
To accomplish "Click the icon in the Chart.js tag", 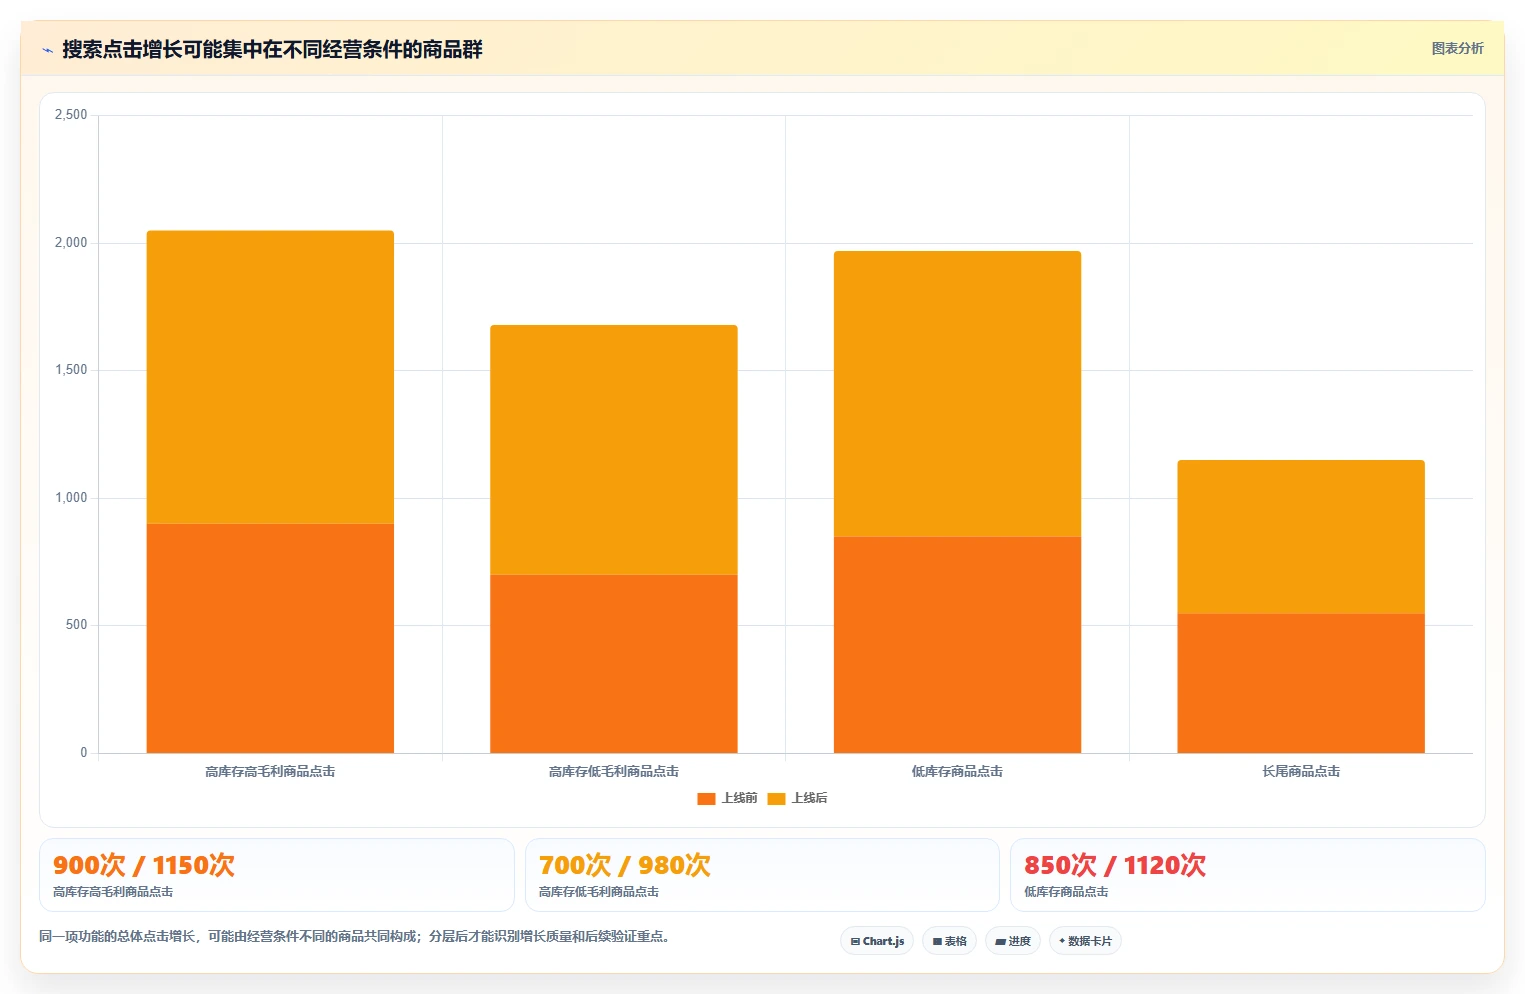I will [x=855, y=941].
